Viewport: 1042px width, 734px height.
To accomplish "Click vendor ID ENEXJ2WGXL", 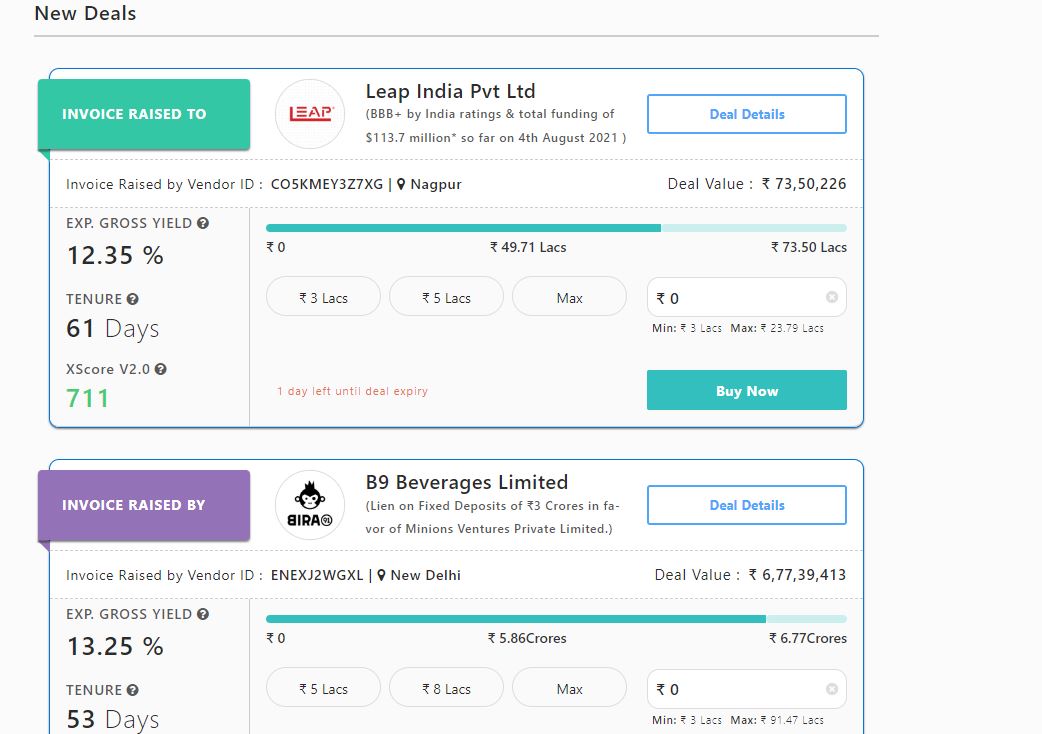I will [x=317, y=575].
